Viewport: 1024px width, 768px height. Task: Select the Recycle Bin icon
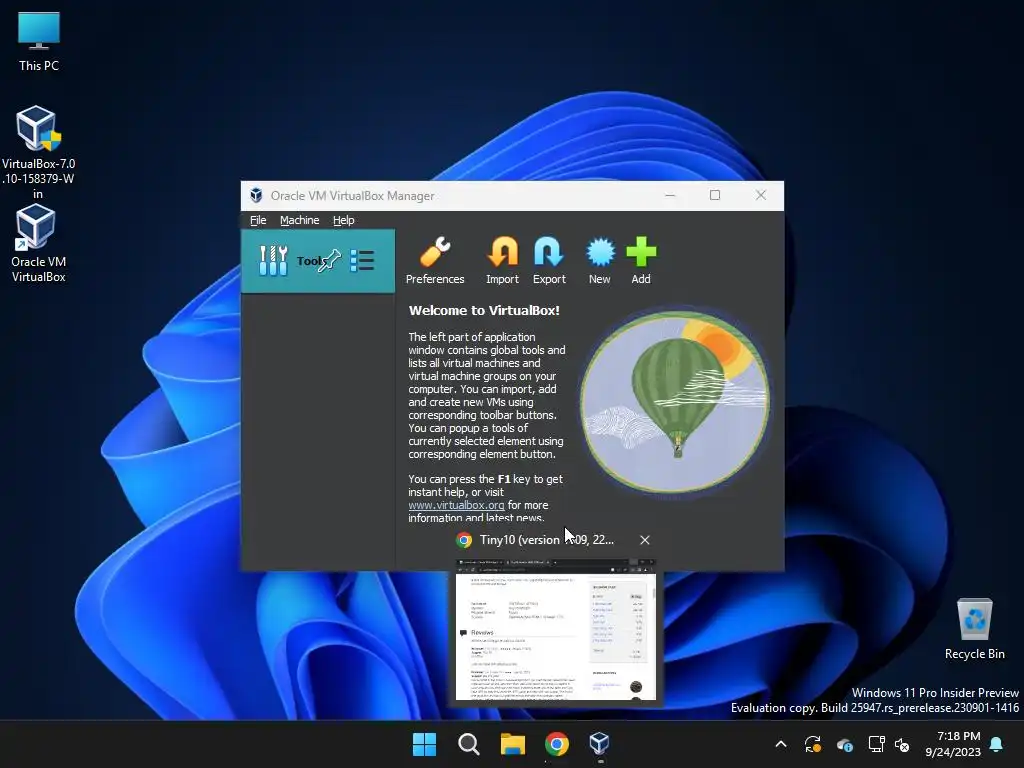974,629
